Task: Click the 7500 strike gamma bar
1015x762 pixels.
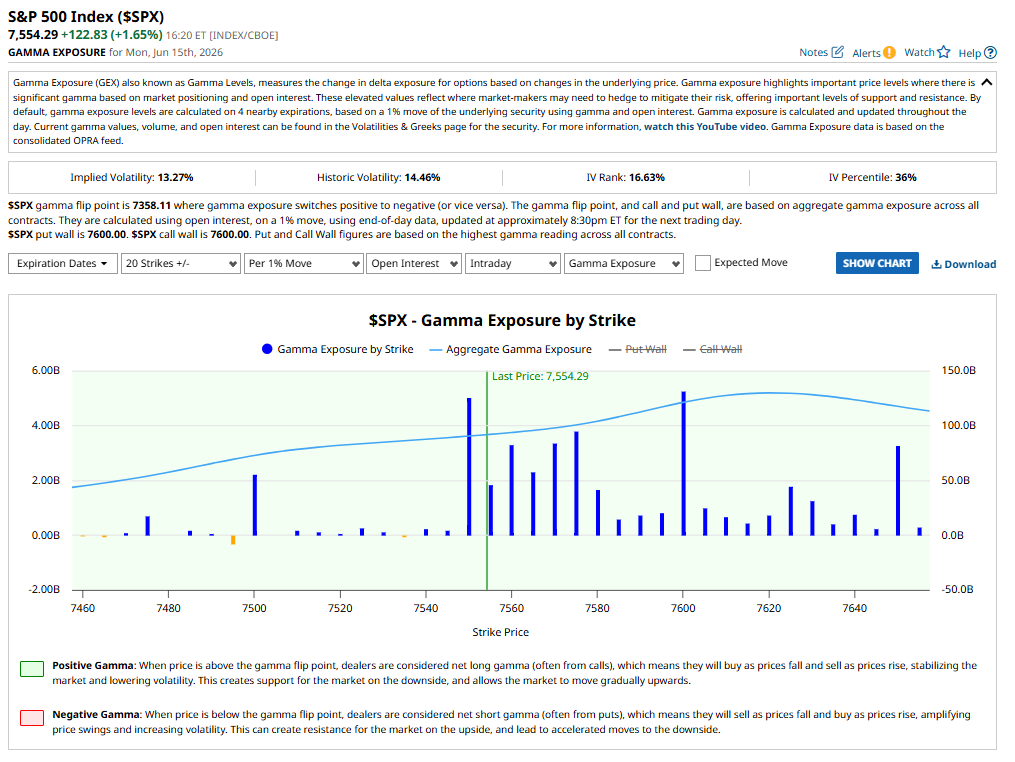Action: 254,505
